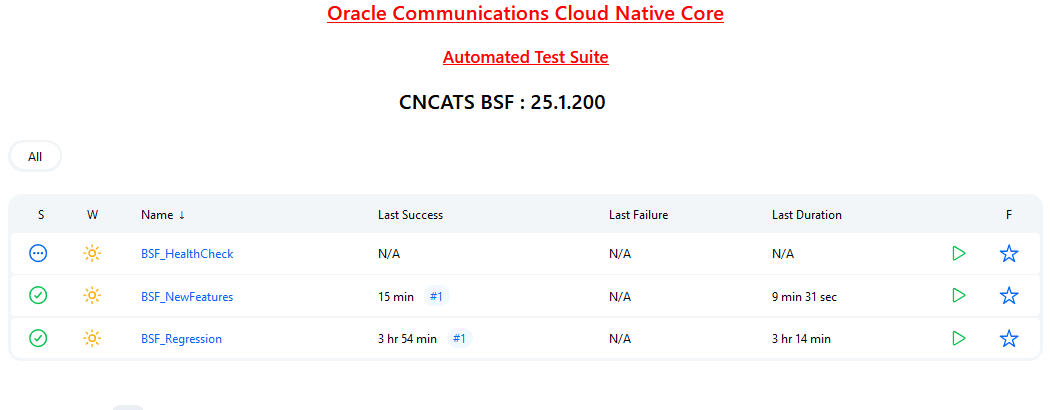Sort by the Last Failure column

coord(639,215)
